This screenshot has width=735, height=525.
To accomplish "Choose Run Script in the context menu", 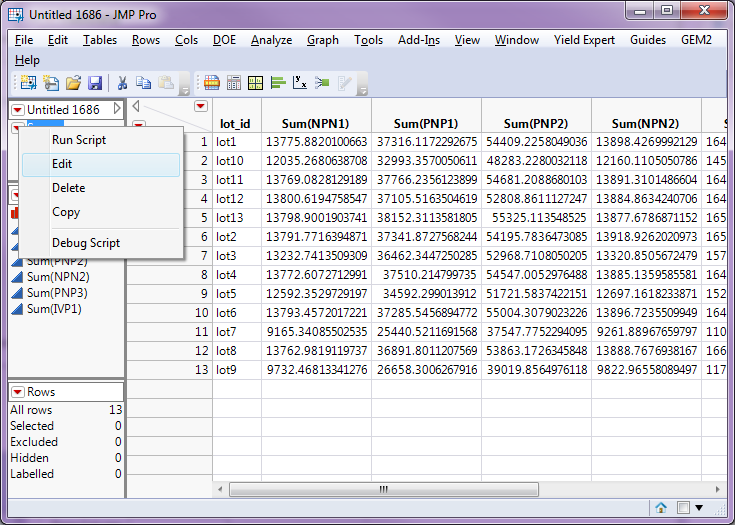I will (79, 140).
